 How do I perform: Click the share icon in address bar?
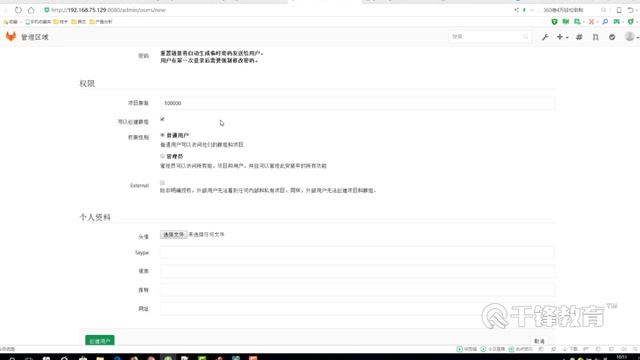pos(516,10)
